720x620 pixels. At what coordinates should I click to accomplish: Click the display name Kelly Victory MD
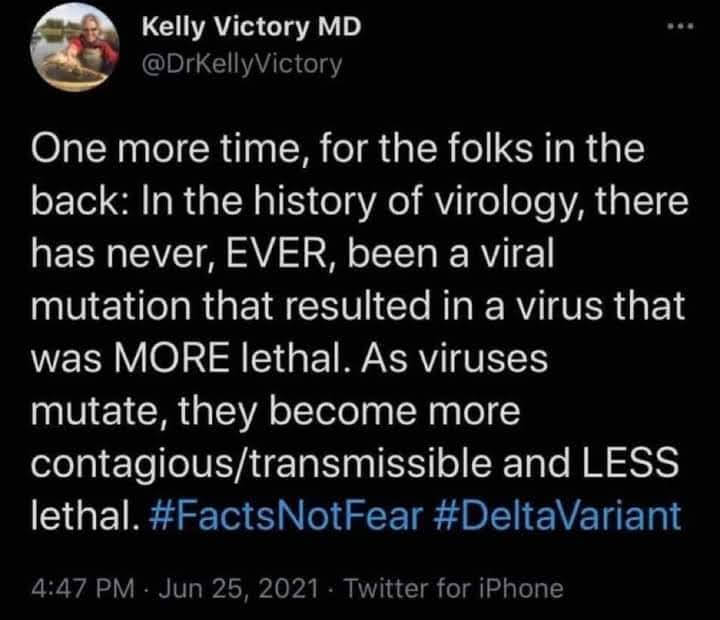coord(252,27)
